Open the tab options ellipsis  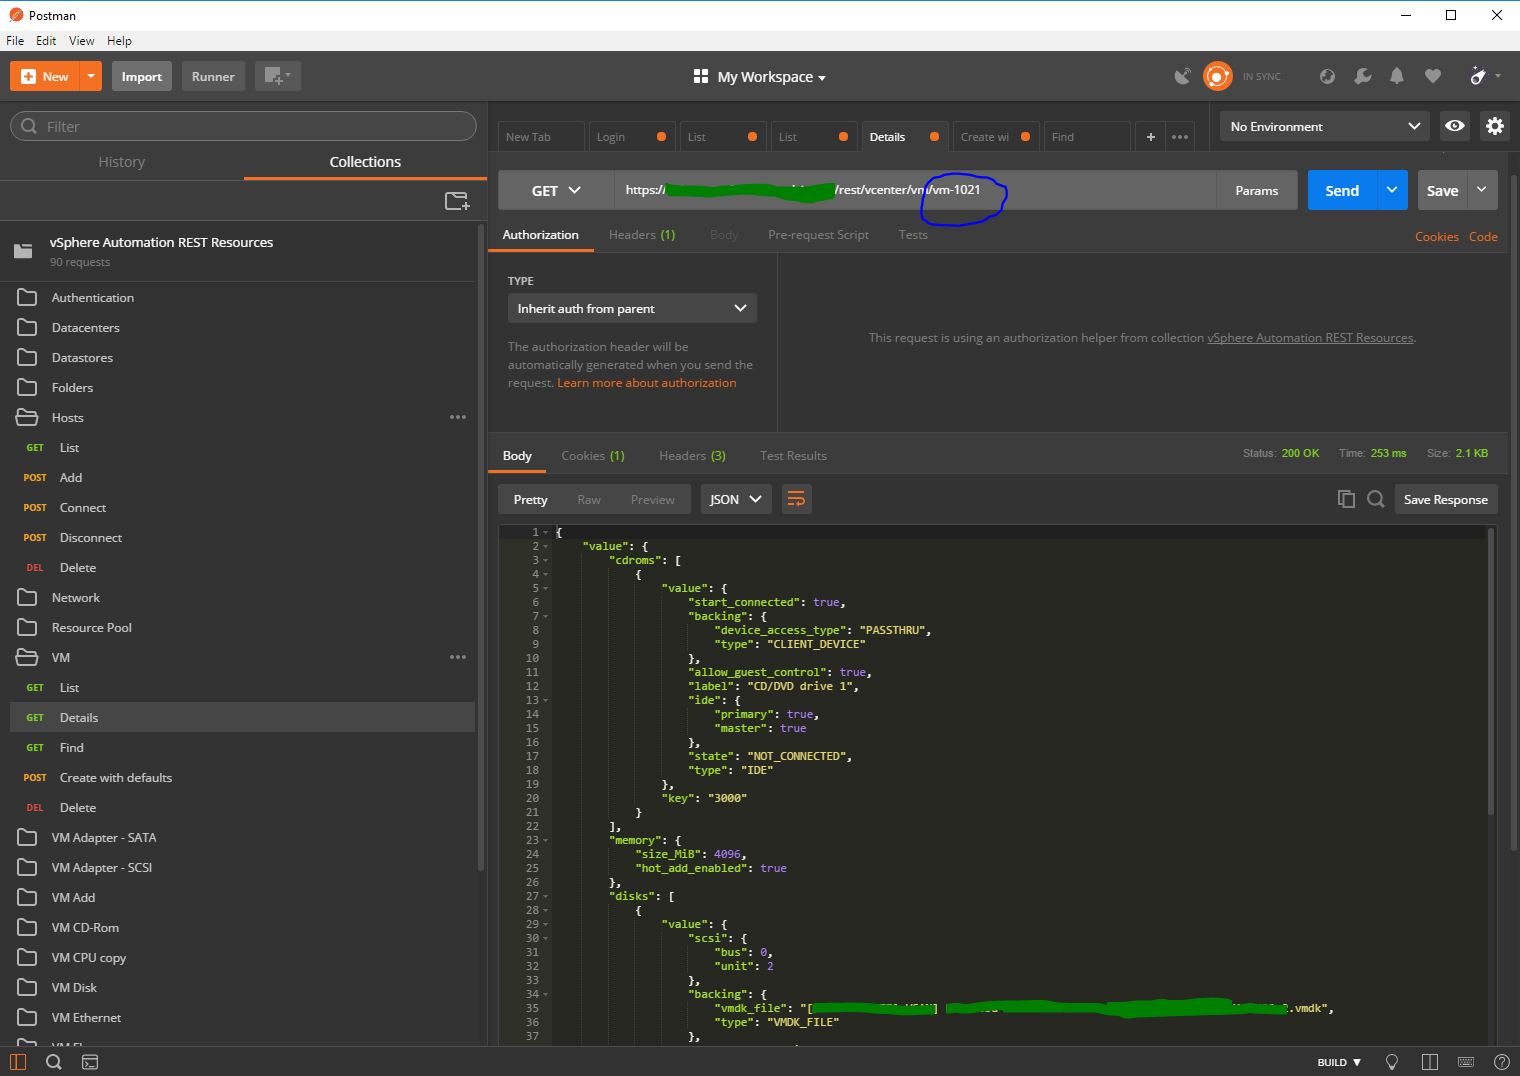click(1180, 137)
